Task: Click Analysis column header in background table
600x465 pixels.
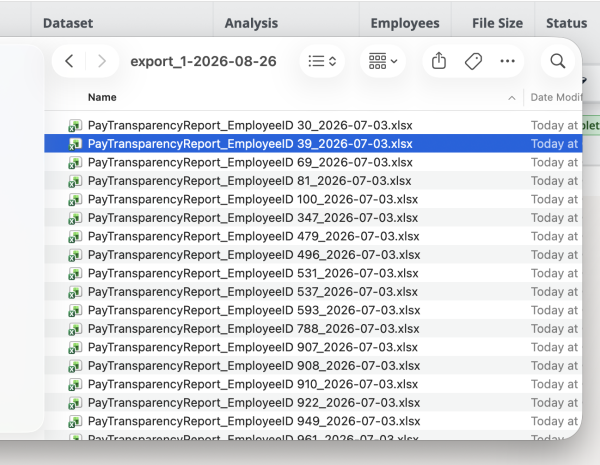Action: tap(251, 23)
